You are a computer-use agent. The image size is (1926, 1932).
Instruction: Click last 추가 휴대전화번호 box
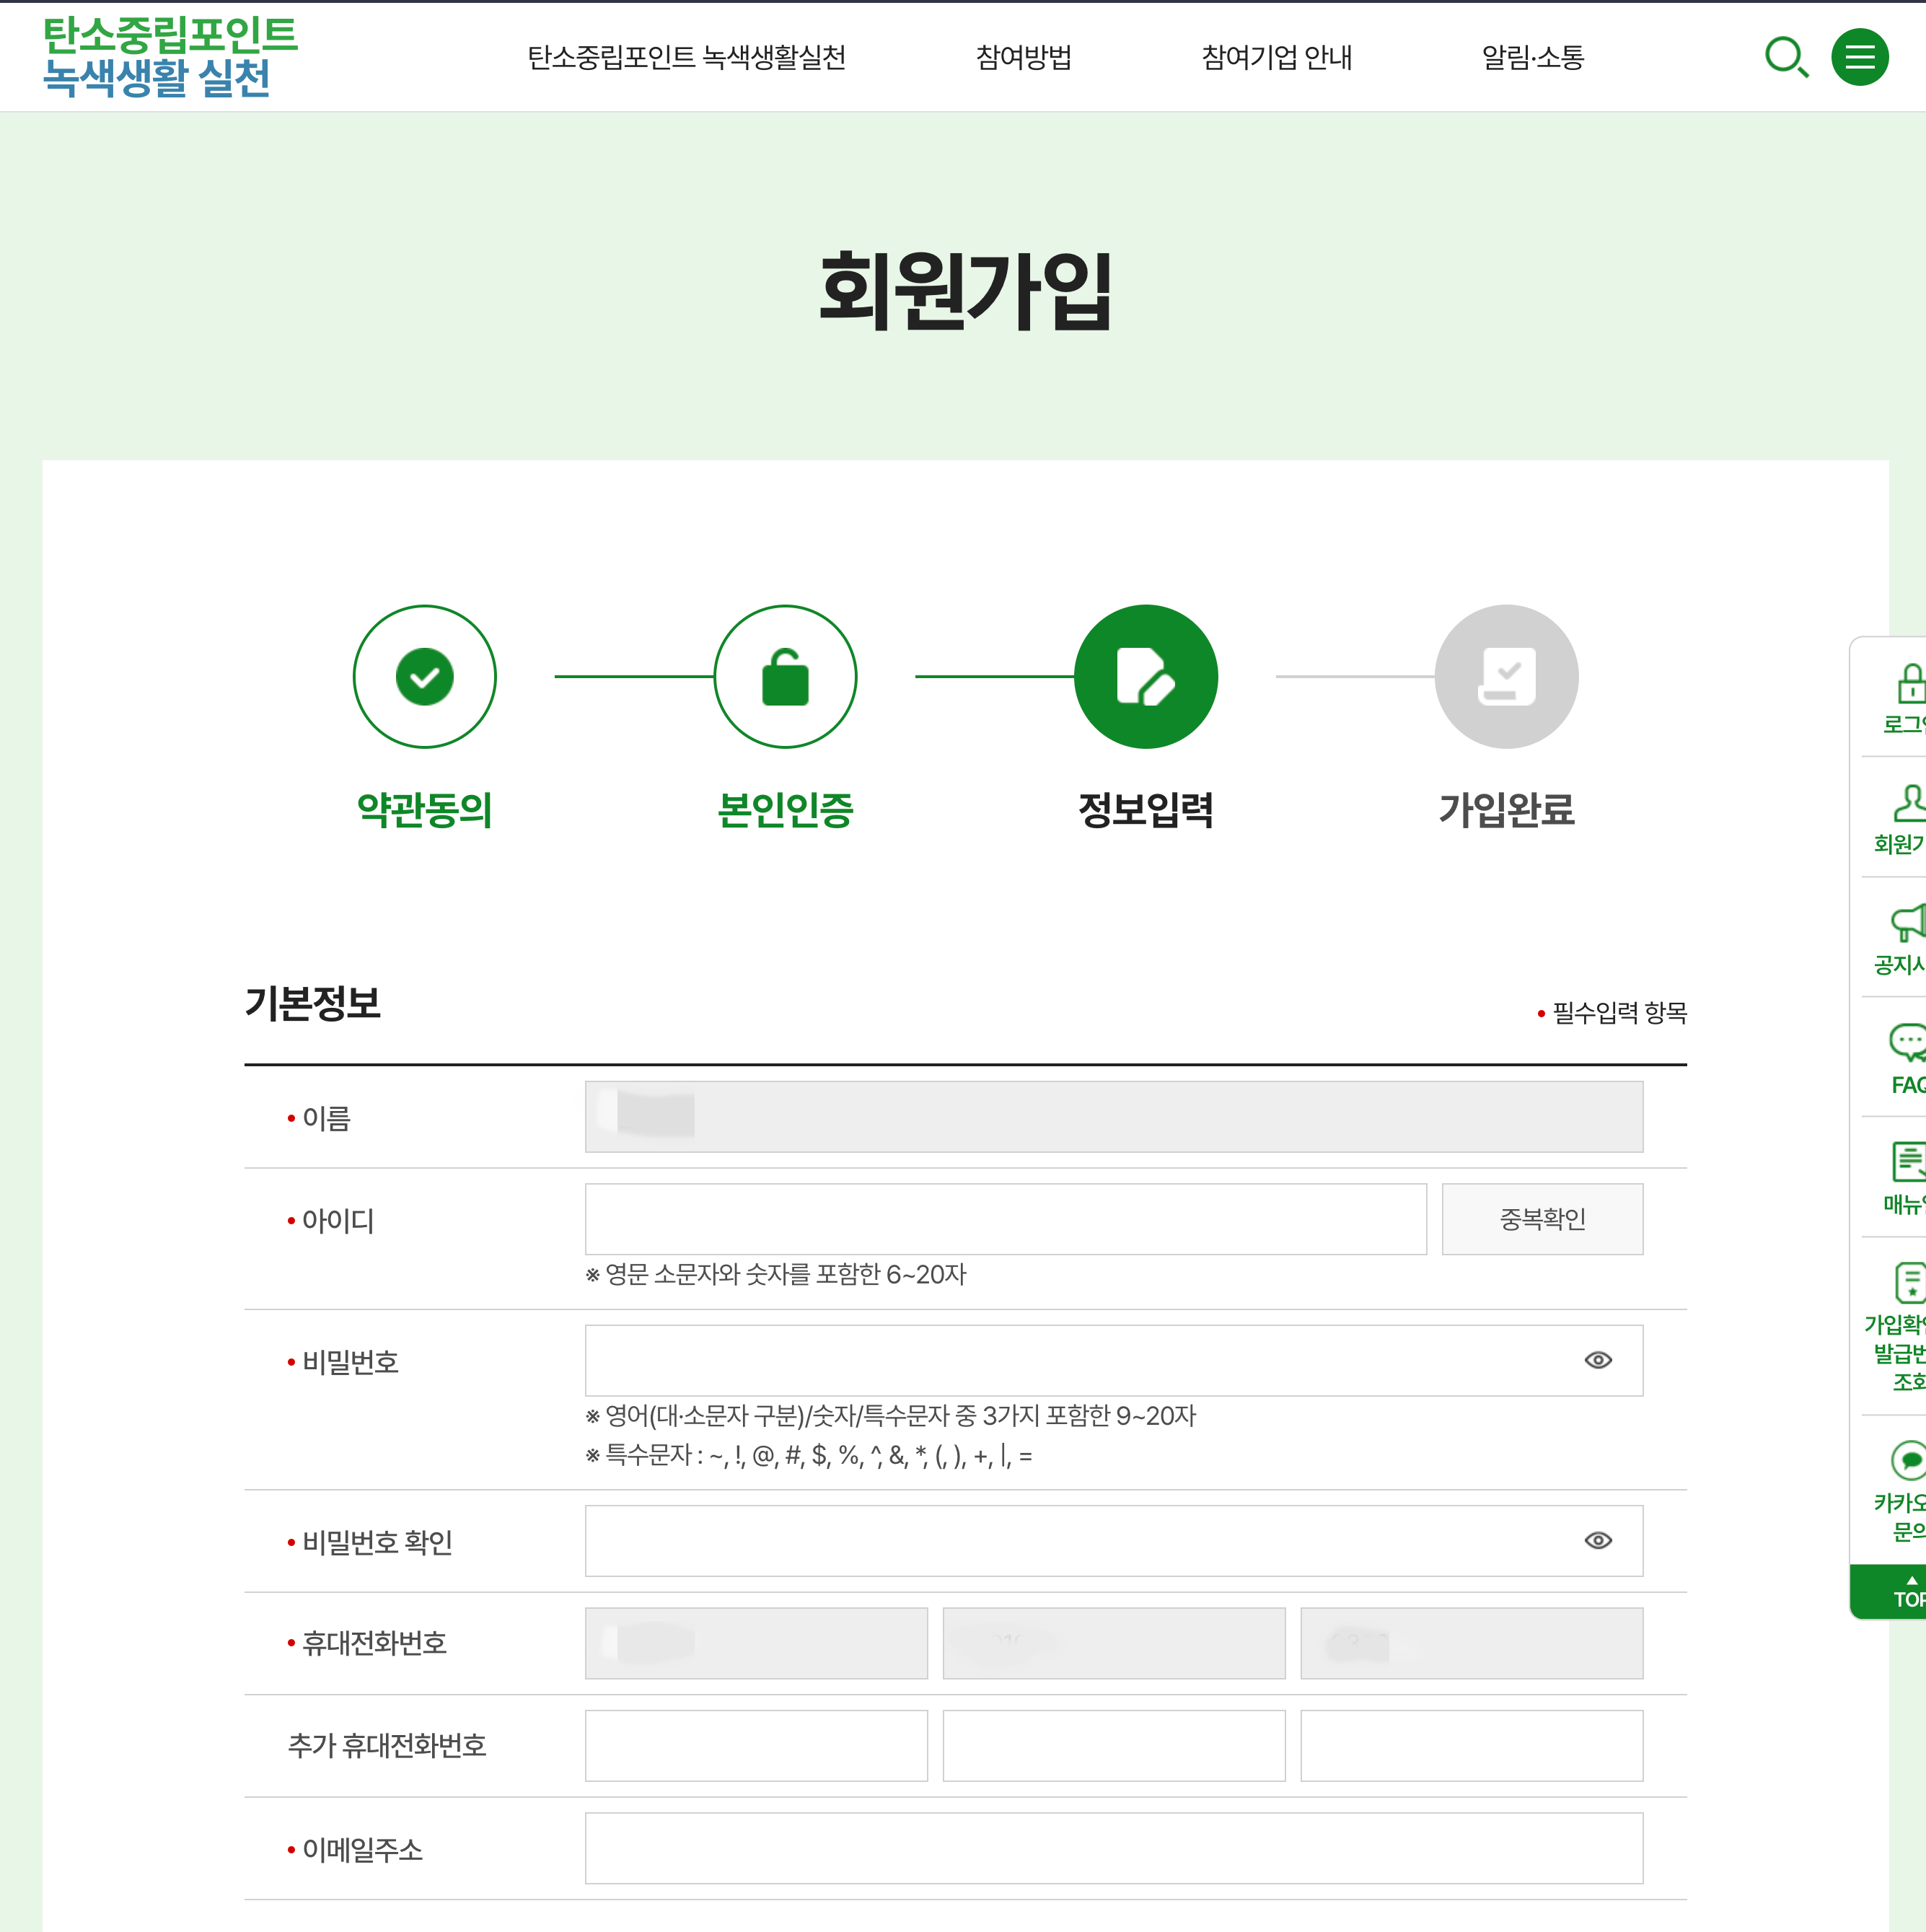click(1471, 1745)
